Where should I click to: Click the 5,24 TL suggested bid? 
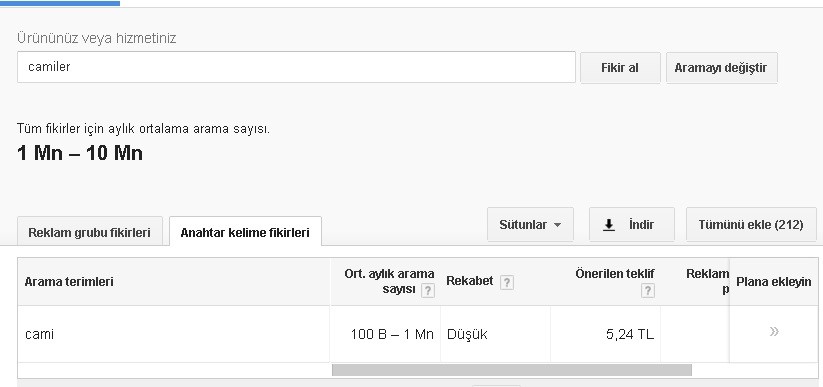point(630,334)
